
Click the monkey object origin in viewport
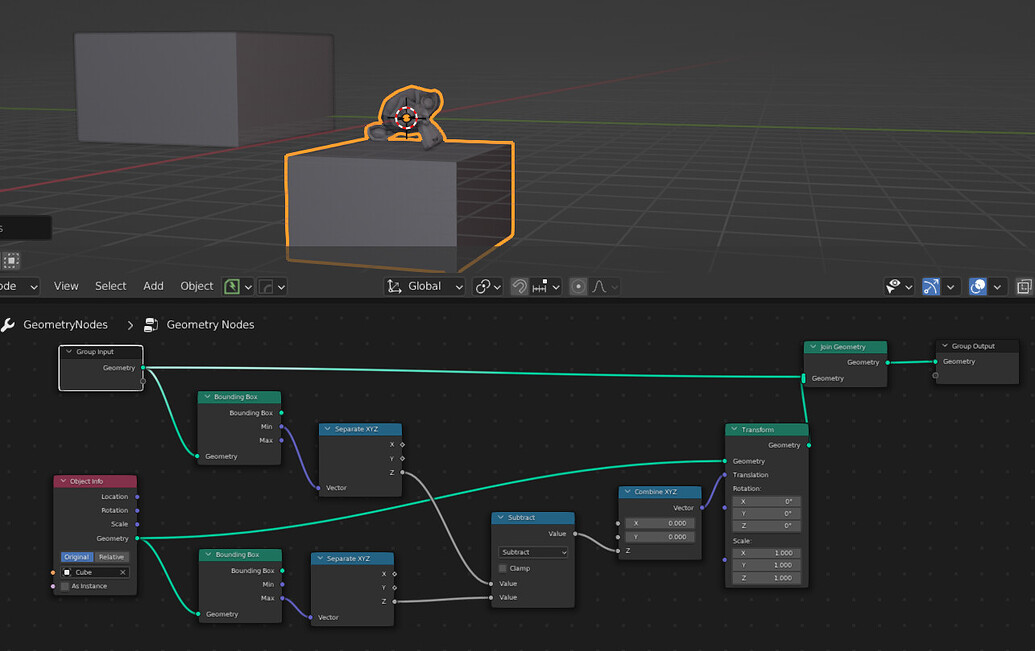[406, 118]
